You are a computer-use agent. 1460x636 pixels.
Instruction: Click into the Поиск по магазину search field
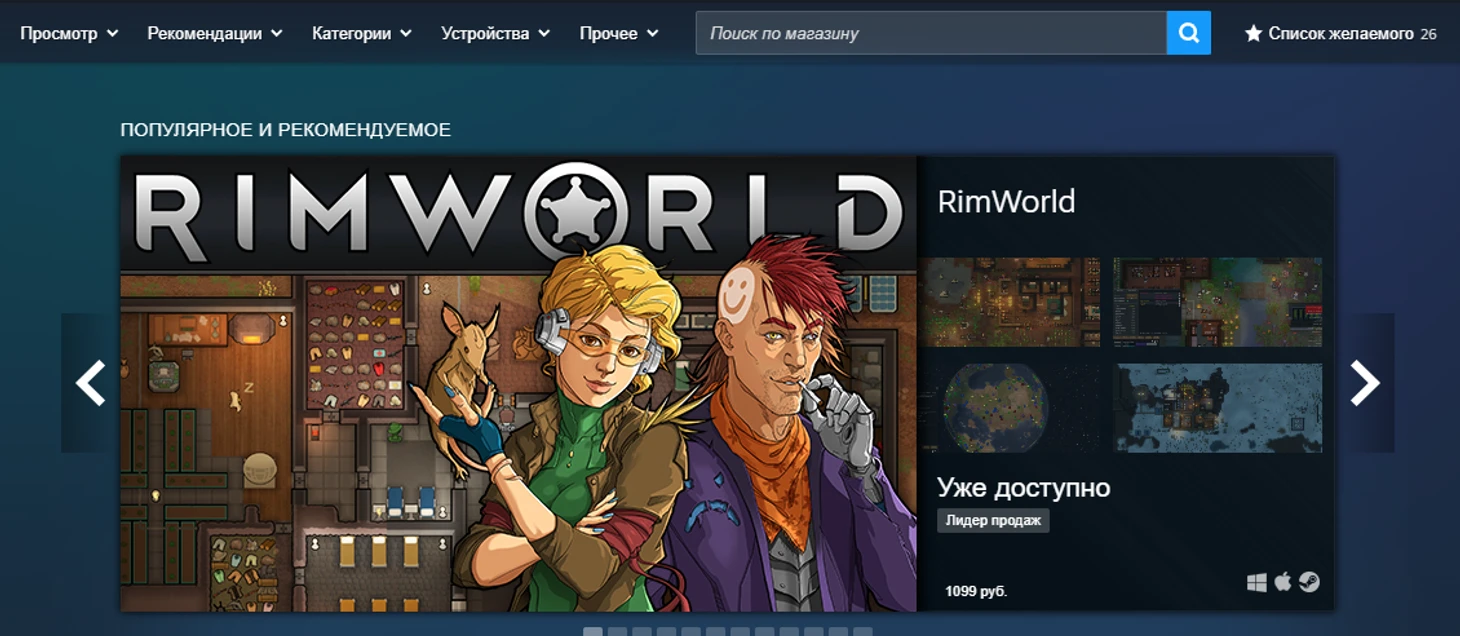tap(931, 33)
